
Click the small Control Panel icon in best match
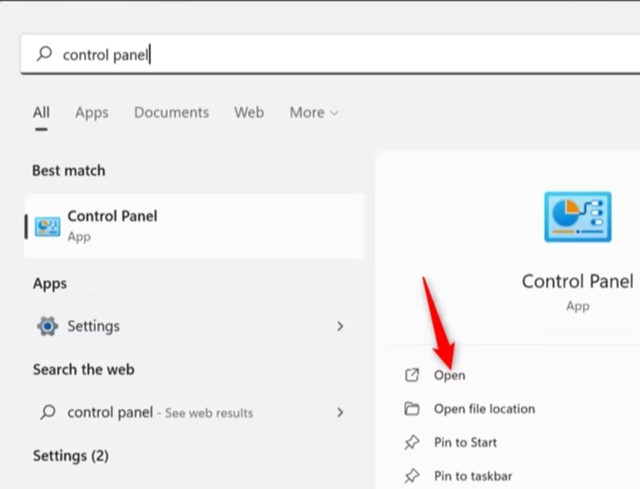point(47,227)
